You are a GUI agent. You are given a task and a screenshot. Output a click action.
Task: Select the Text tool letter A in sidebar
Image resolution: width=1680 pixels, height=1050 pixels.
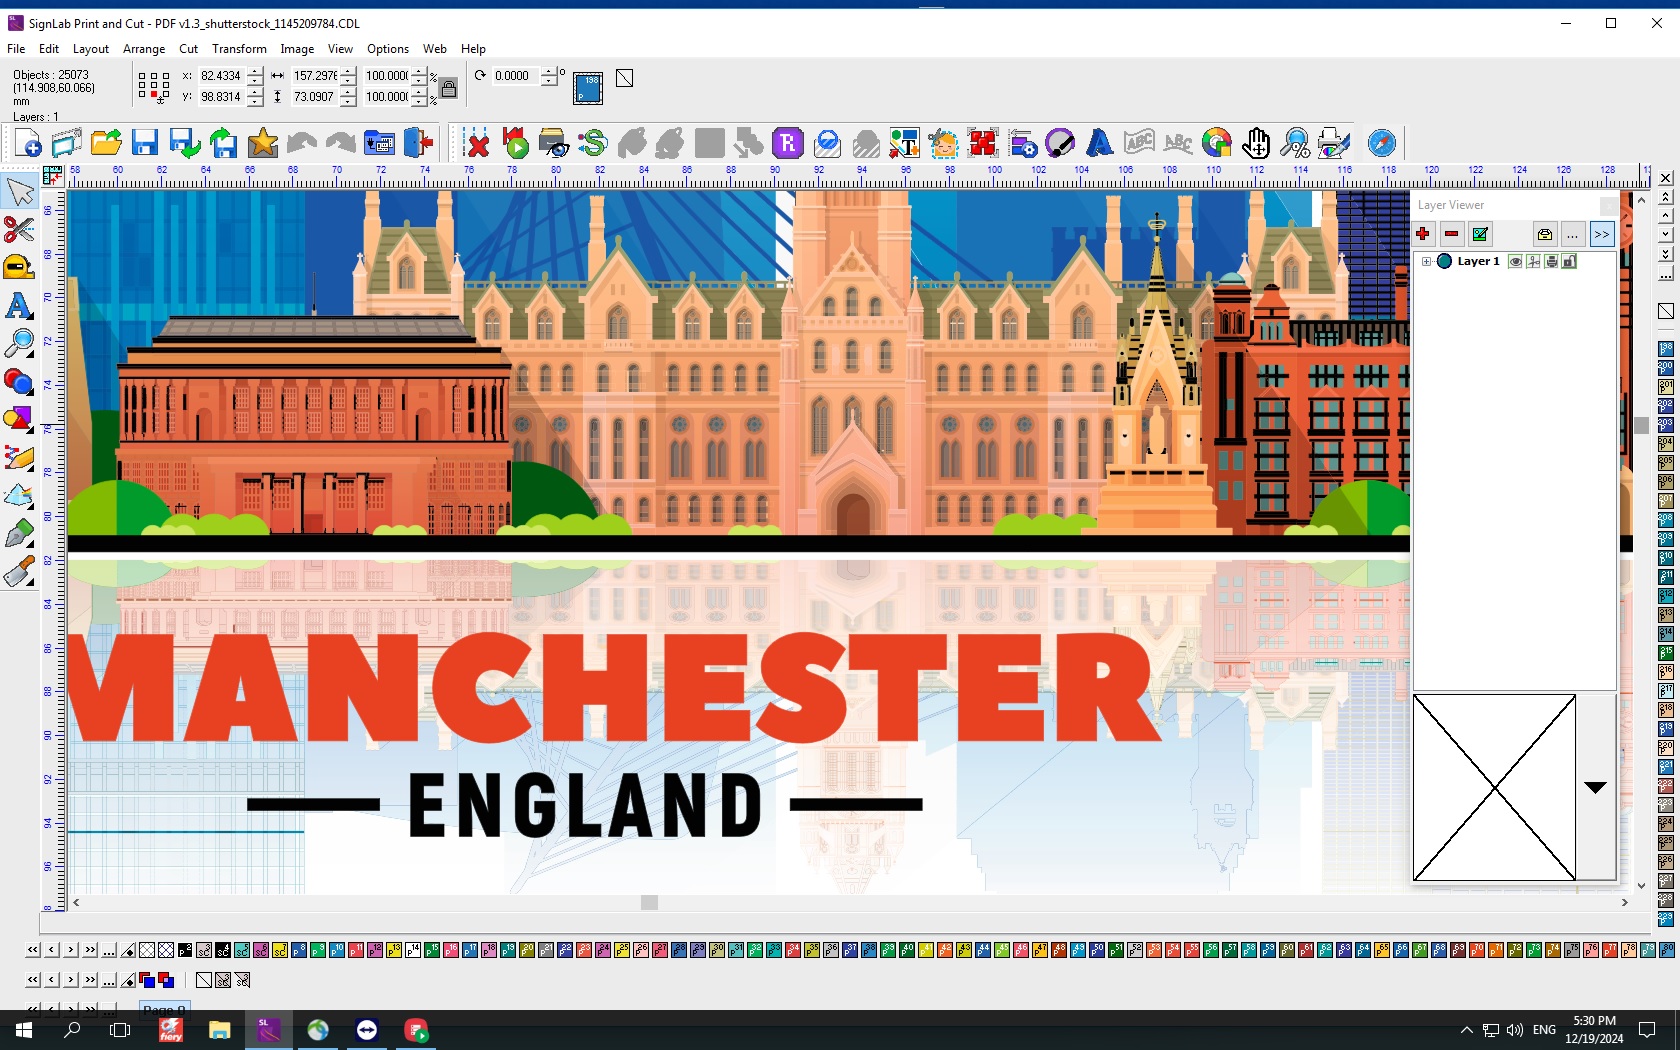(x=20, y=305)
